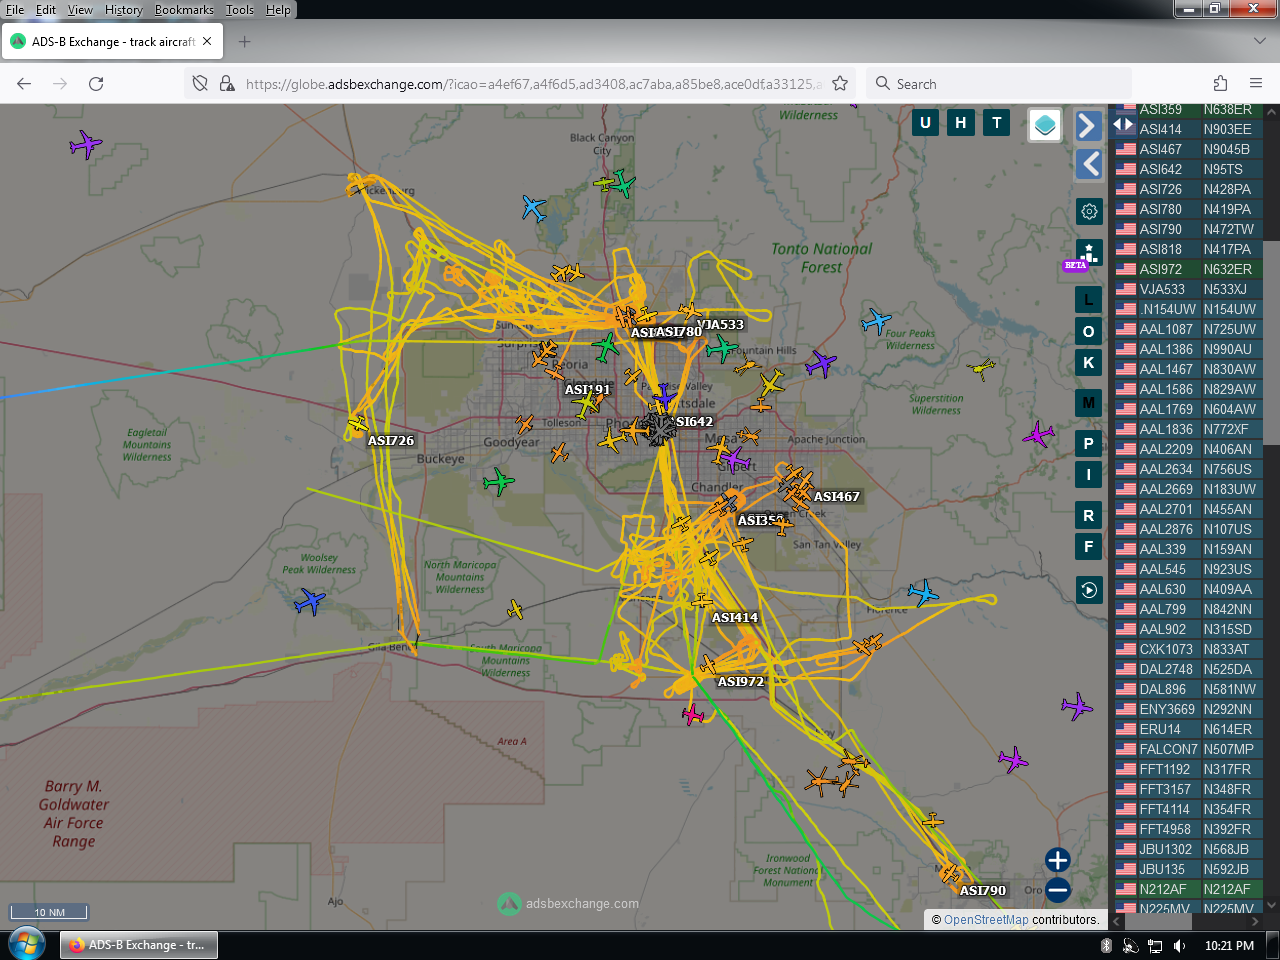Image resolution: width=1280 pixels, height=960 pixels.
Task: Open the Edit menu
Action: pyautogui.click(x=46, y=10)
